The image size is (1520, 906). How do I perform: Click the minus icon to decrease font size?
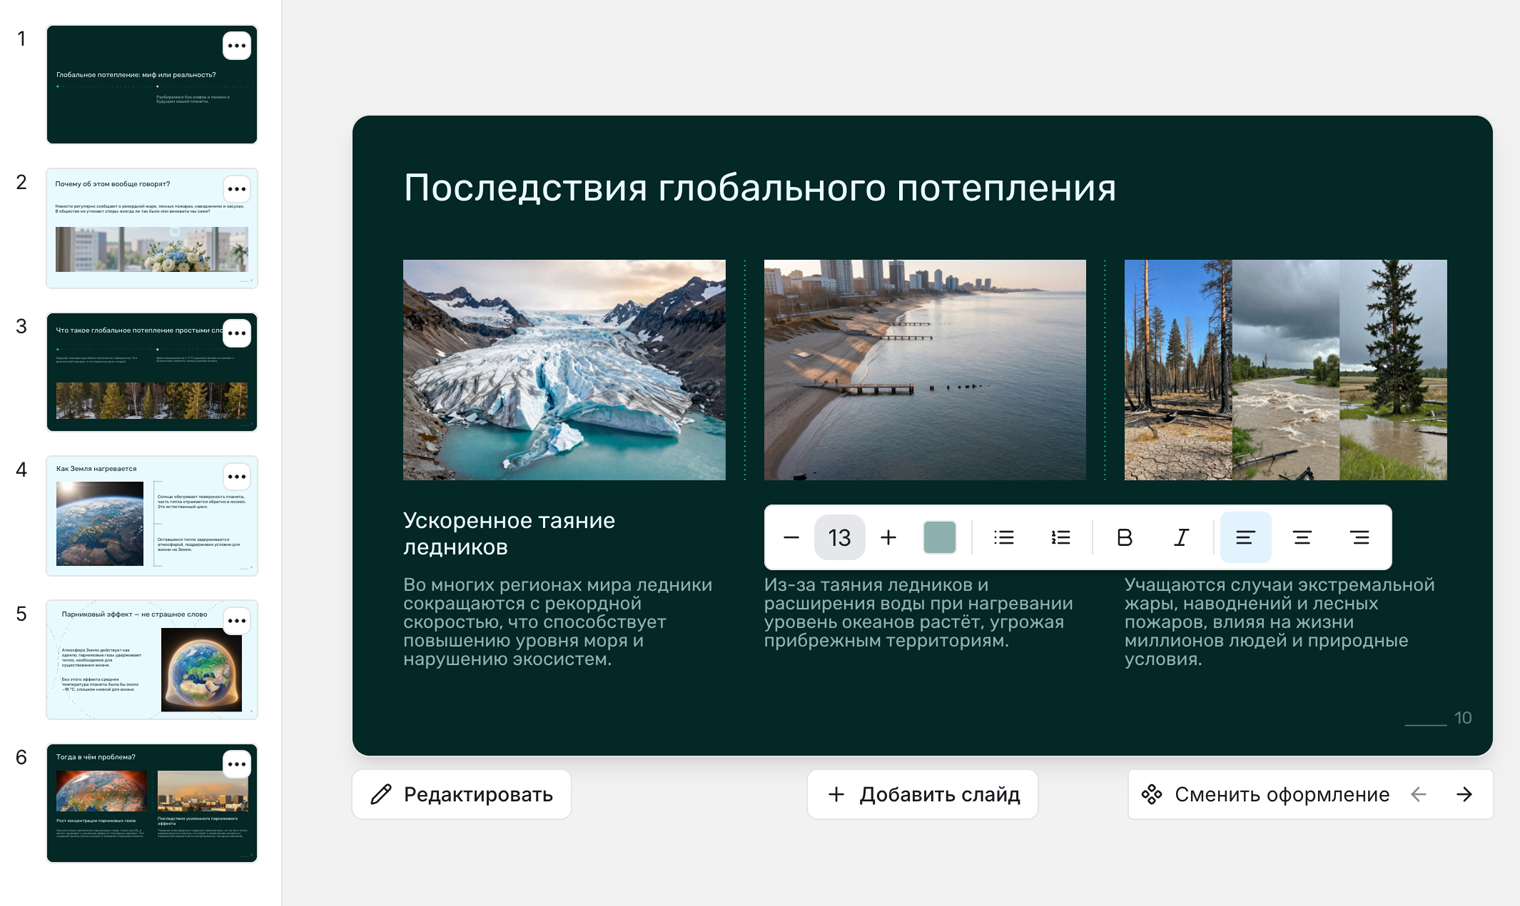(791, 537)
